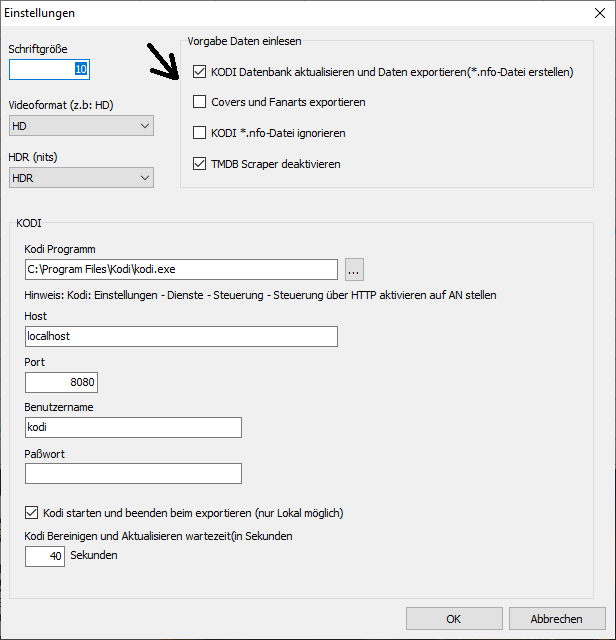Toggle Kodi starten und beenden beim exportieren
The image size is (616, 640).
(31, 513)
